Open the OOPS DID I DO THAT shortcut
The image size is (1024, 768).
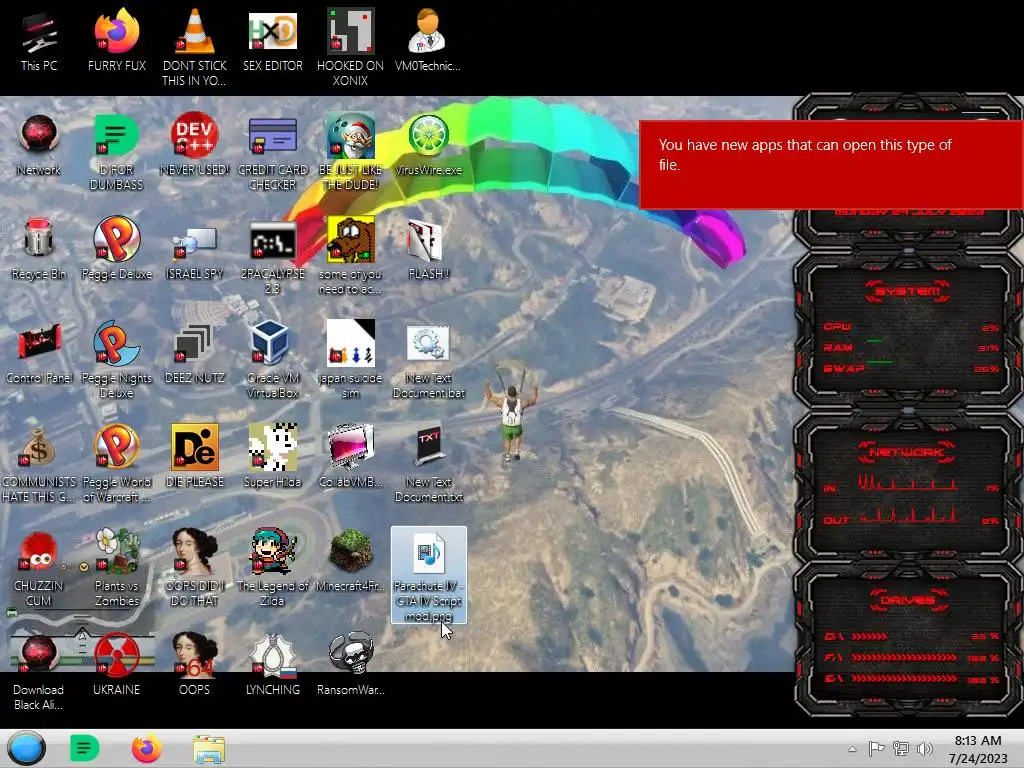coord(195,568)
